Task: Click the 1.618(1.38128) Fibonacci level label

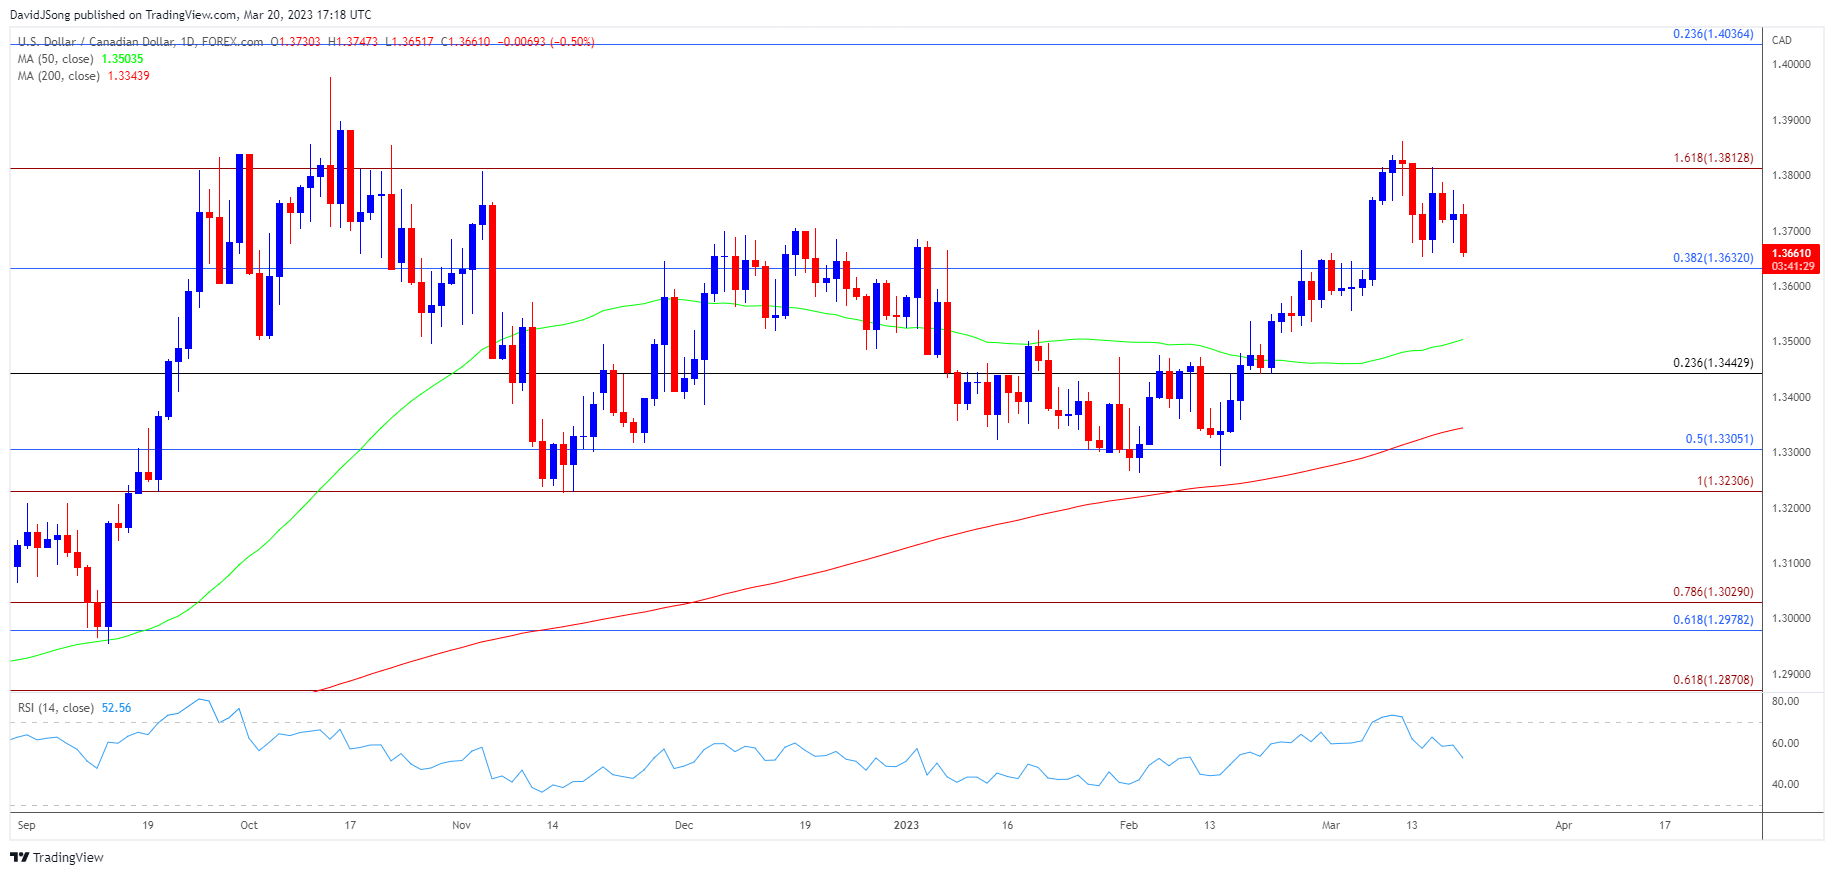Action: [1713, 158]
